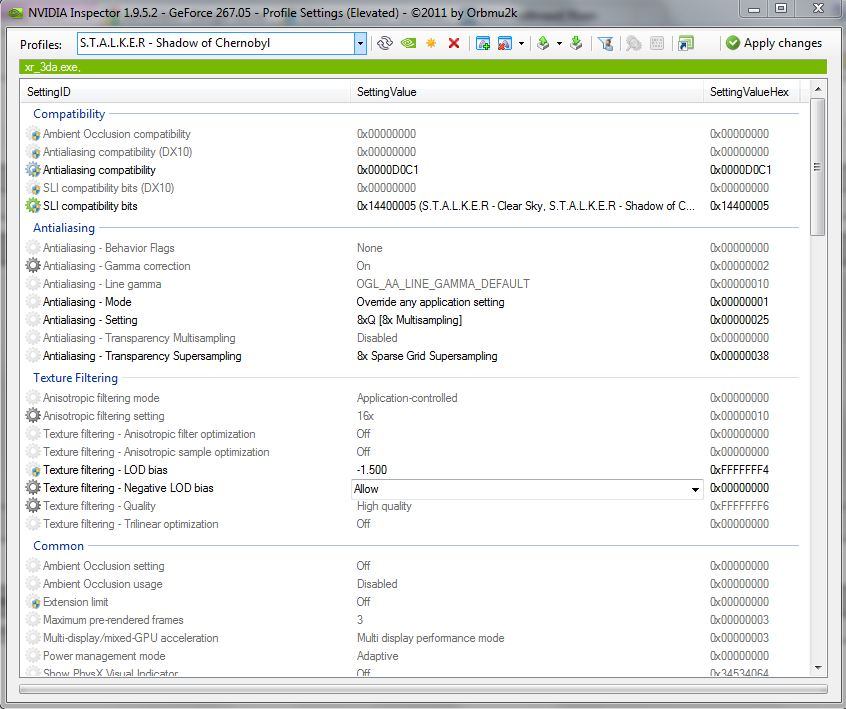Click into the profile name field

[x=216, y=43]
